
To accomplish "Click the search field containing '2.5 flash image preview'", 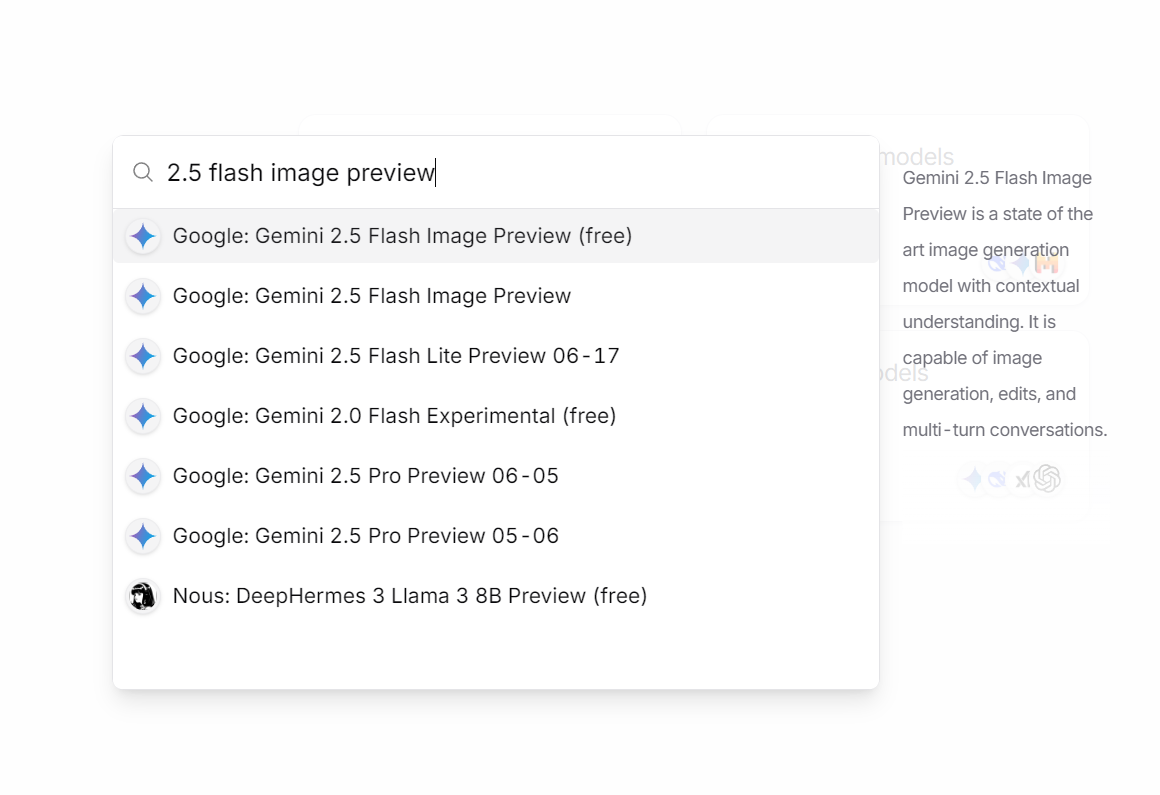I will click(496, 172).
